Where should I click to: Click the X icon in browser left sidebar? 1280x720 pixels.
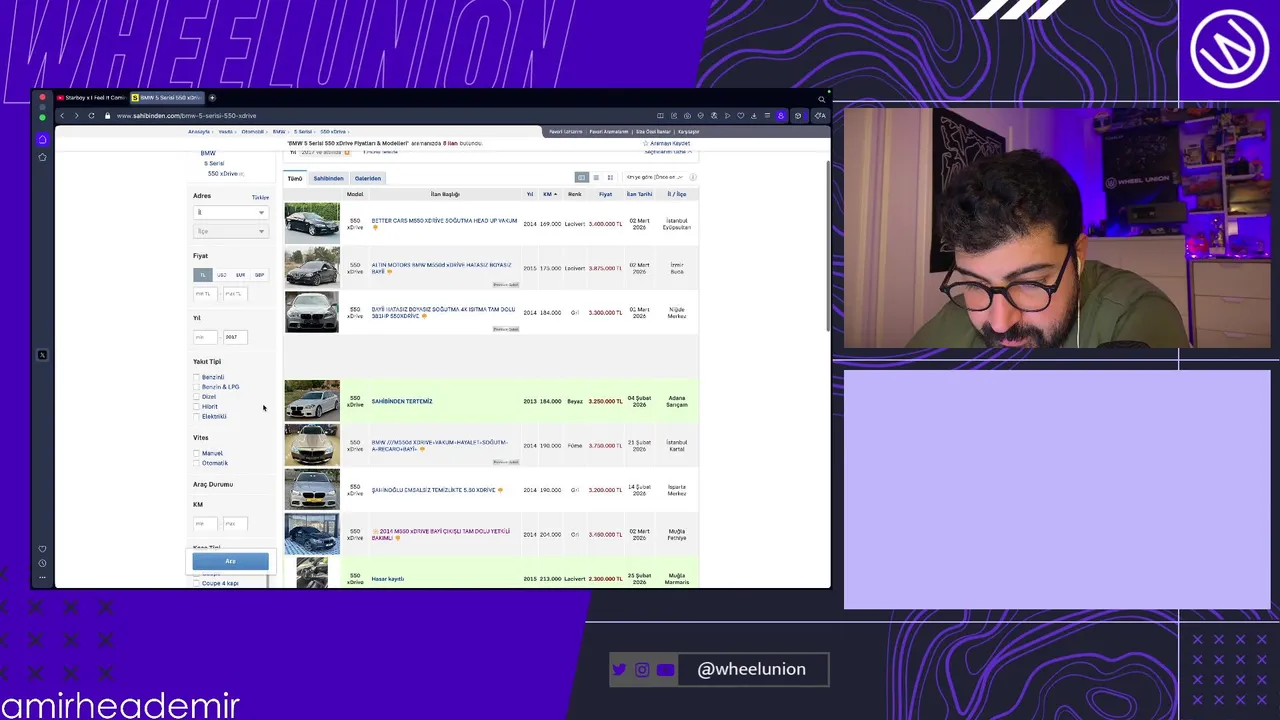tap(42, 356)
